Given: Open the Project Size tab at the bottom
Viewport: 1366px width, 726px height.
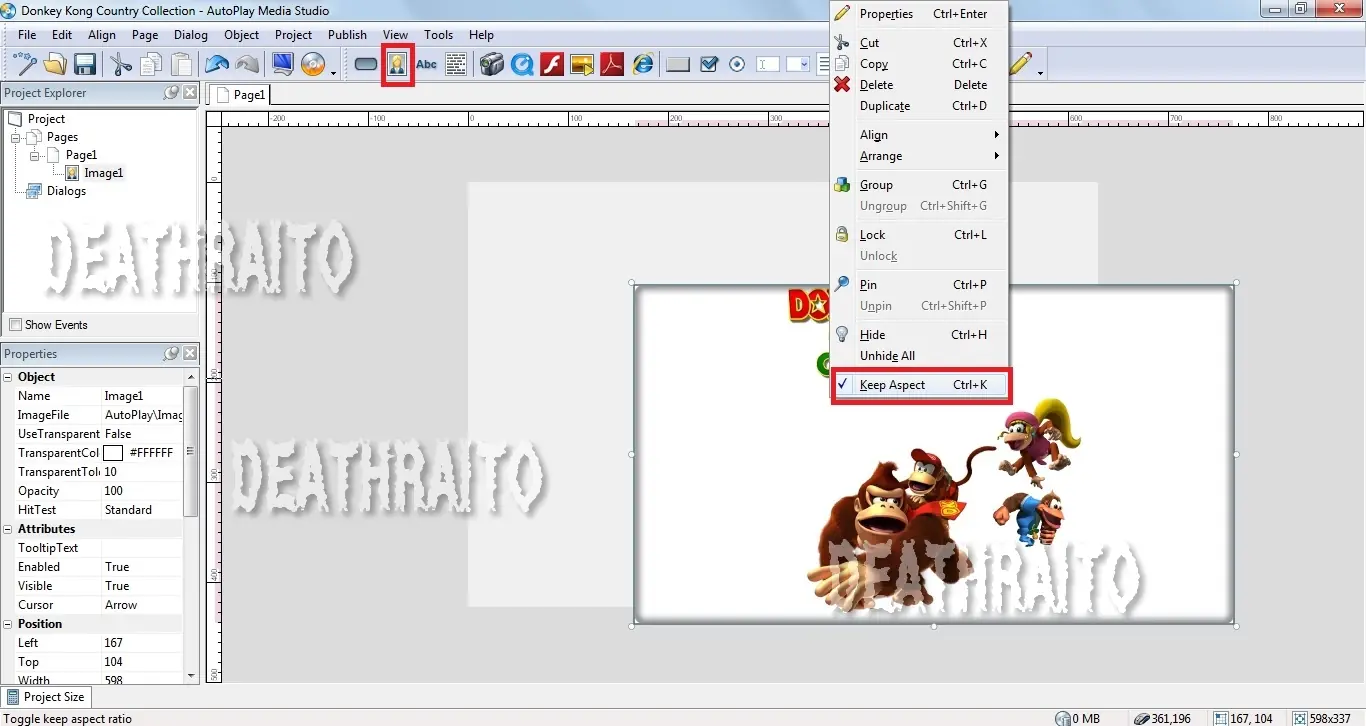Looking at the screenshot, I should [45, 697].
